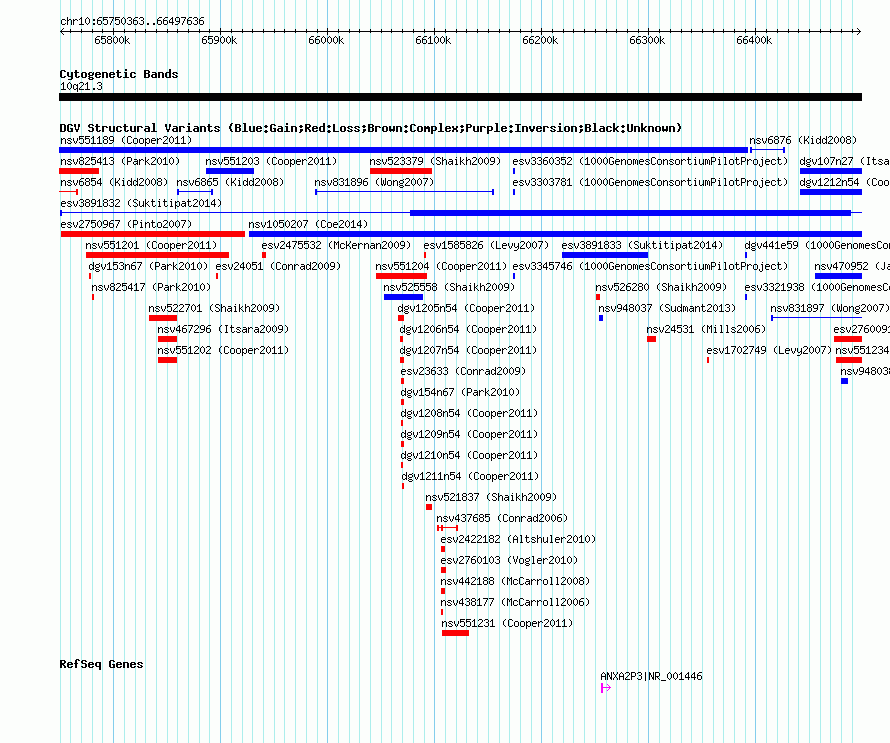Click the DGV Structural Variants track title
This screenshot has width=890, height=743.
(371, 128)
